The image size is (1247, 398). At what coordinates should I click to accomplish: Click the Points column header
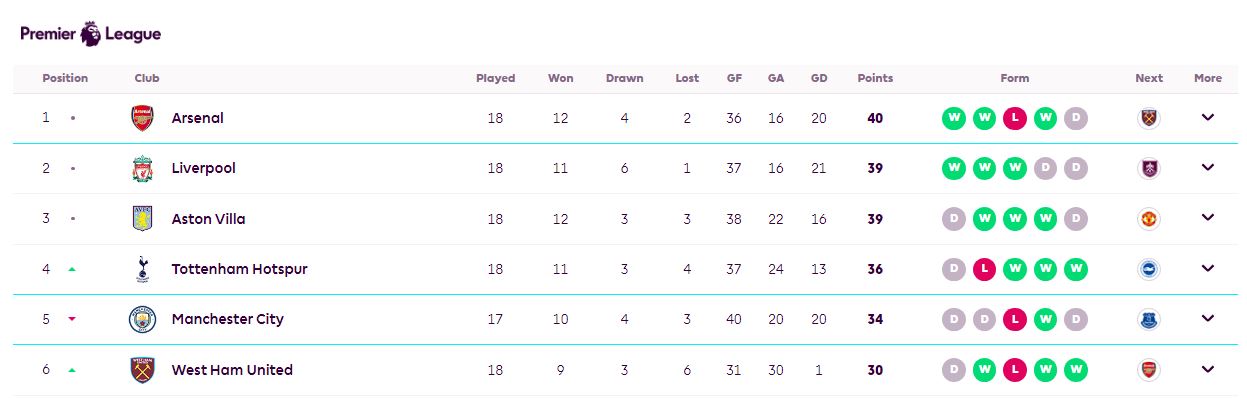point(875,78)
